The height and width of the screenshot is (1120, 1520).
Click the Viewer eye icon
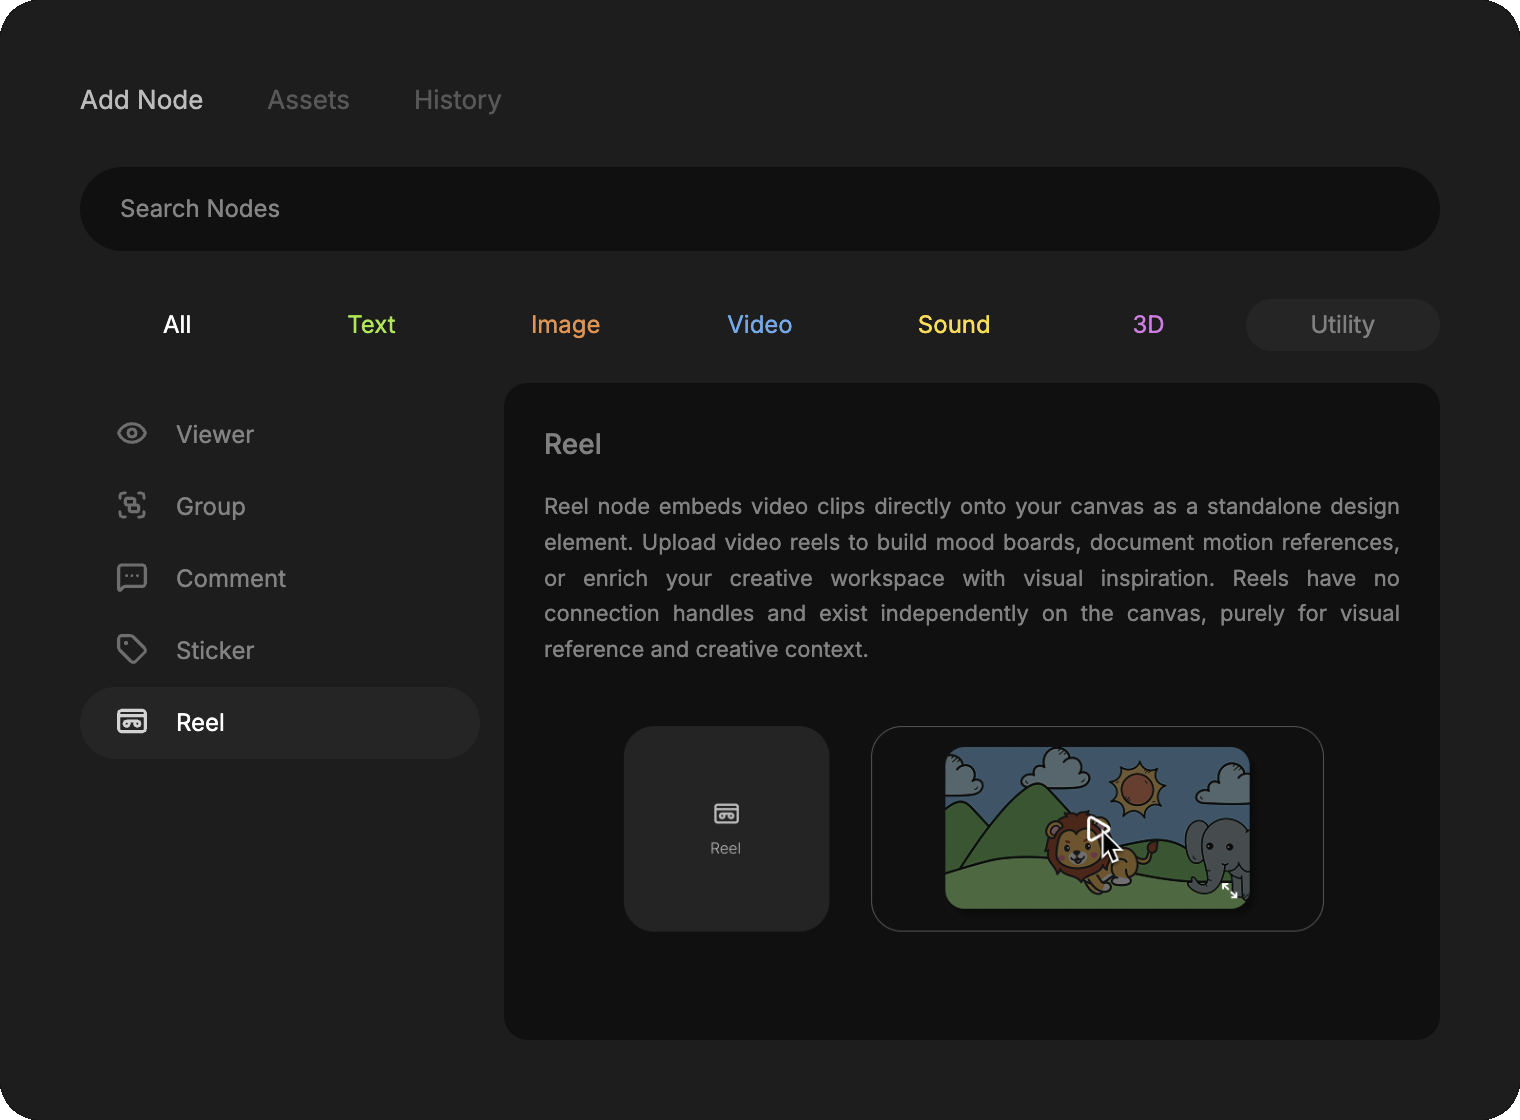point(132,434)
